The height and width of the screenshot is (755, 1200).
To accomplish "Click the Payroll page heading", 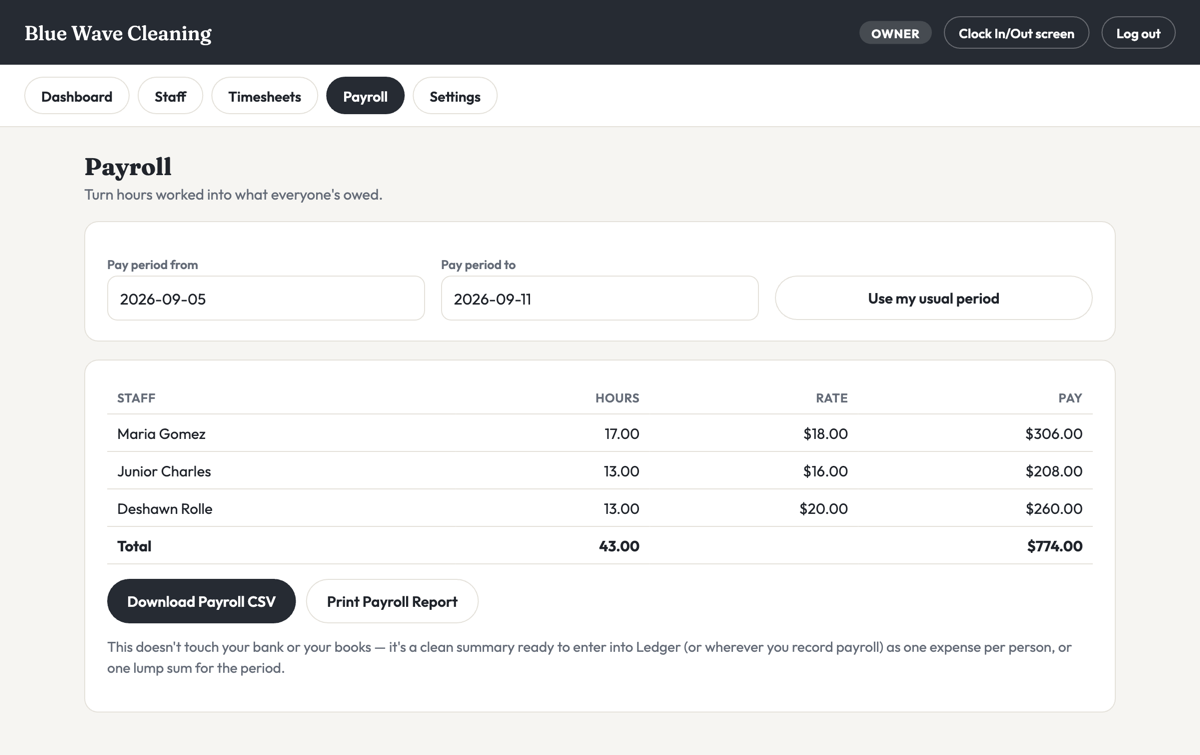I will pyautogui.click(x=128, y=166).
